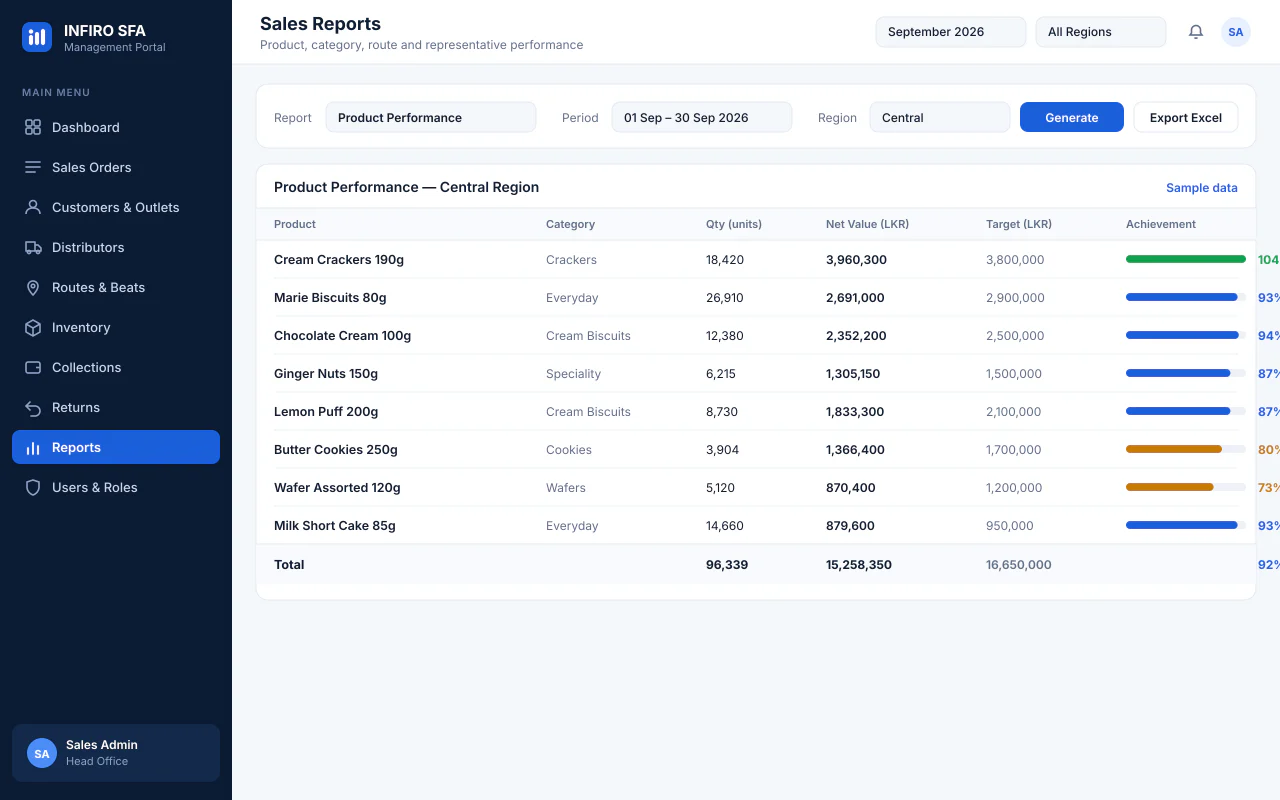The image size is (1280, 800).
Task: Click net value 3,960,300
Action: pyautogui.click(x=856, y=259)
